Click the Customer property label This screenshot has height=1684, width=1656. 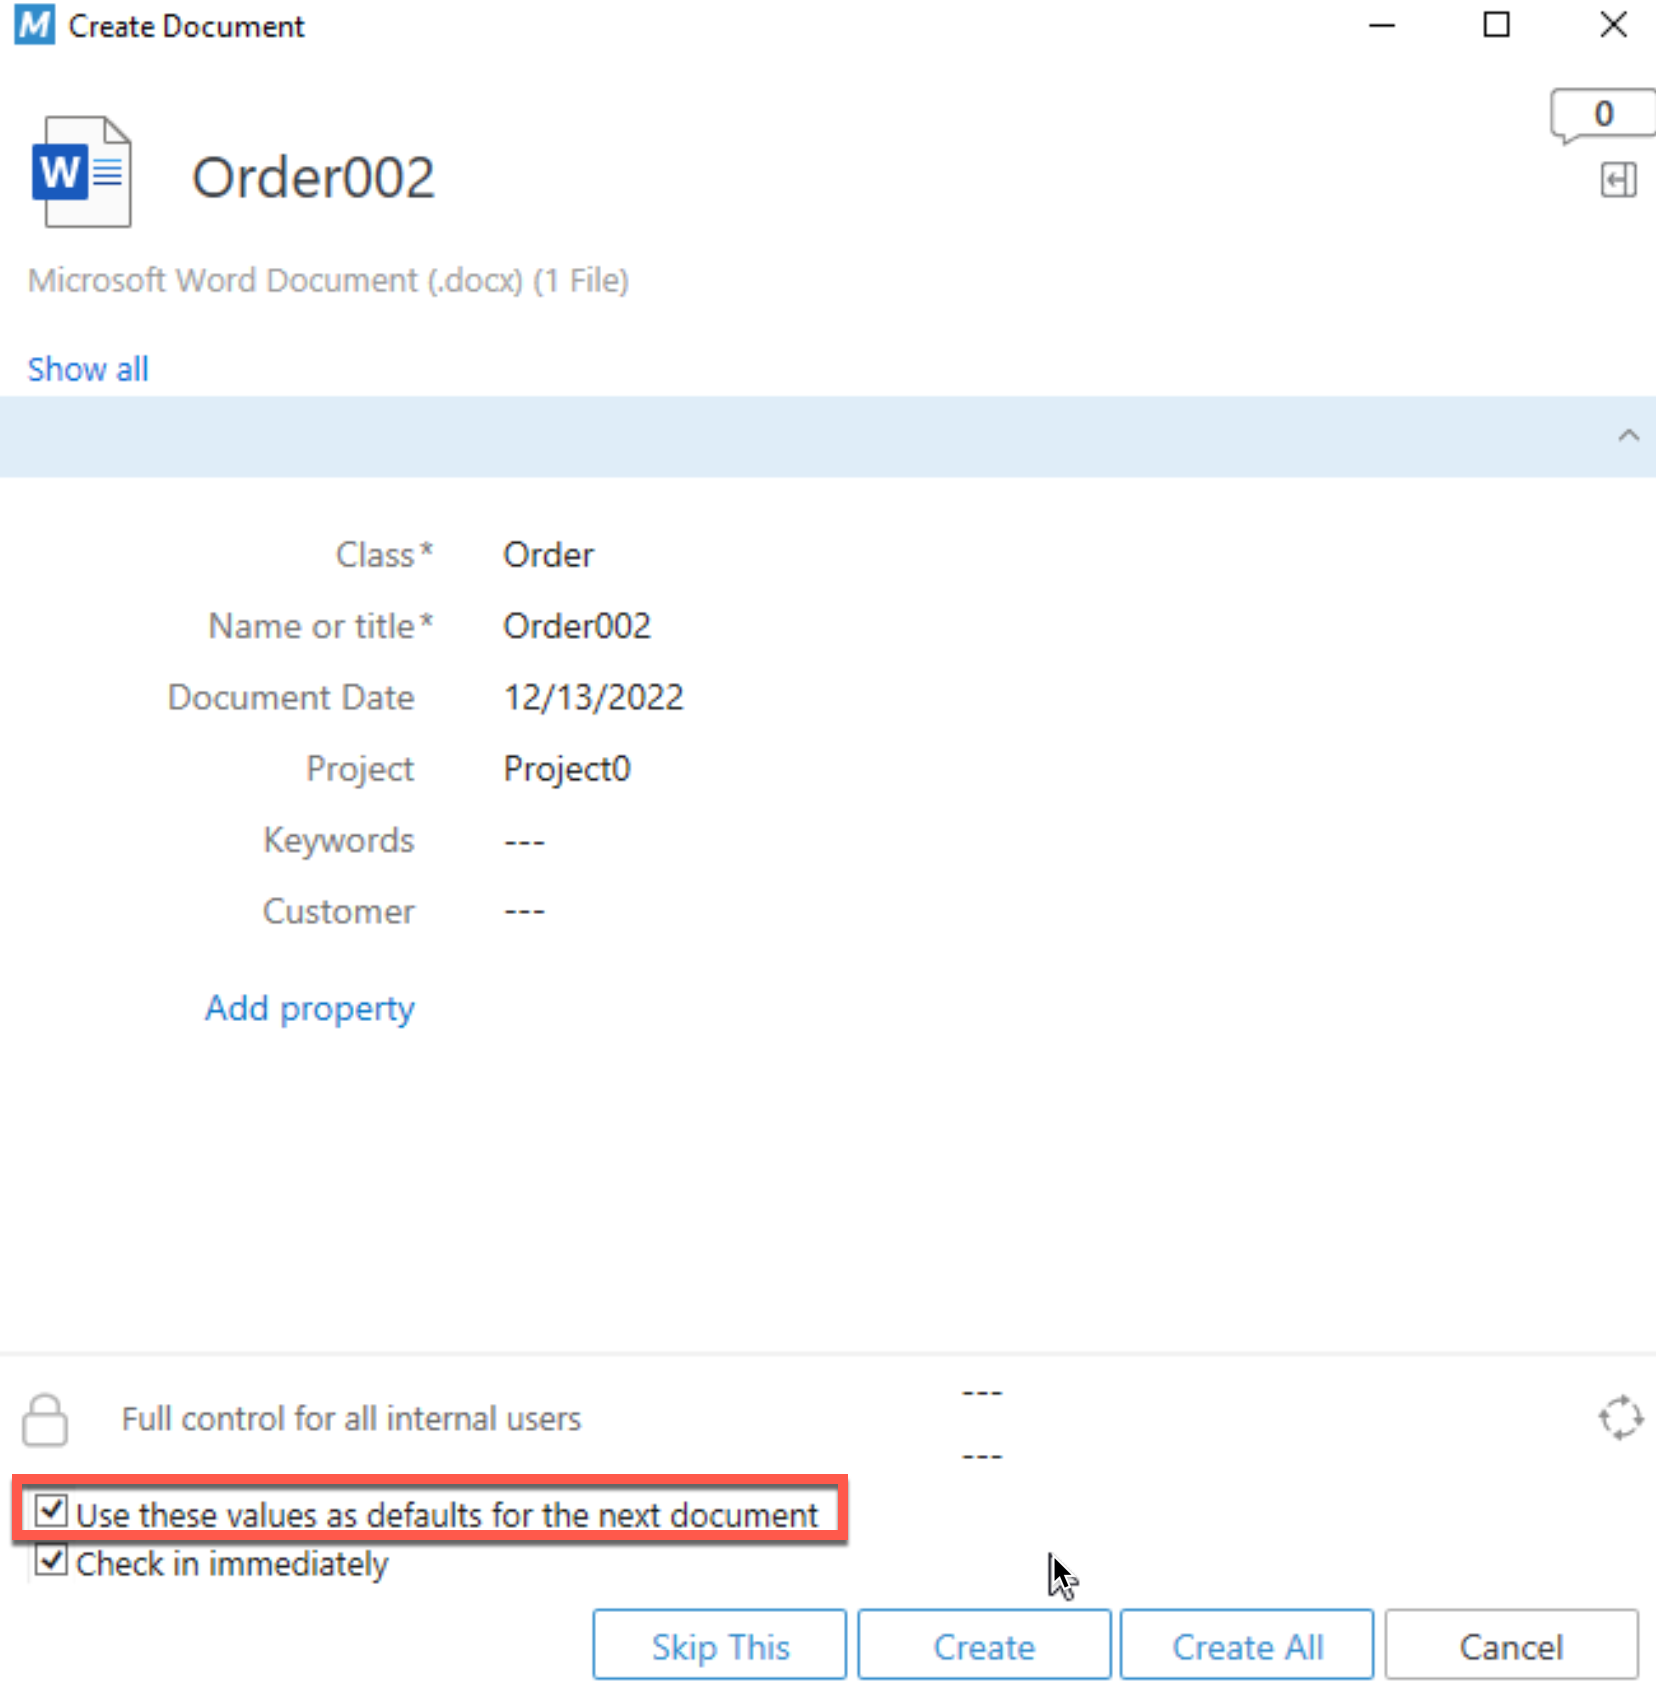pyautogui.click(x=339, y=911)
